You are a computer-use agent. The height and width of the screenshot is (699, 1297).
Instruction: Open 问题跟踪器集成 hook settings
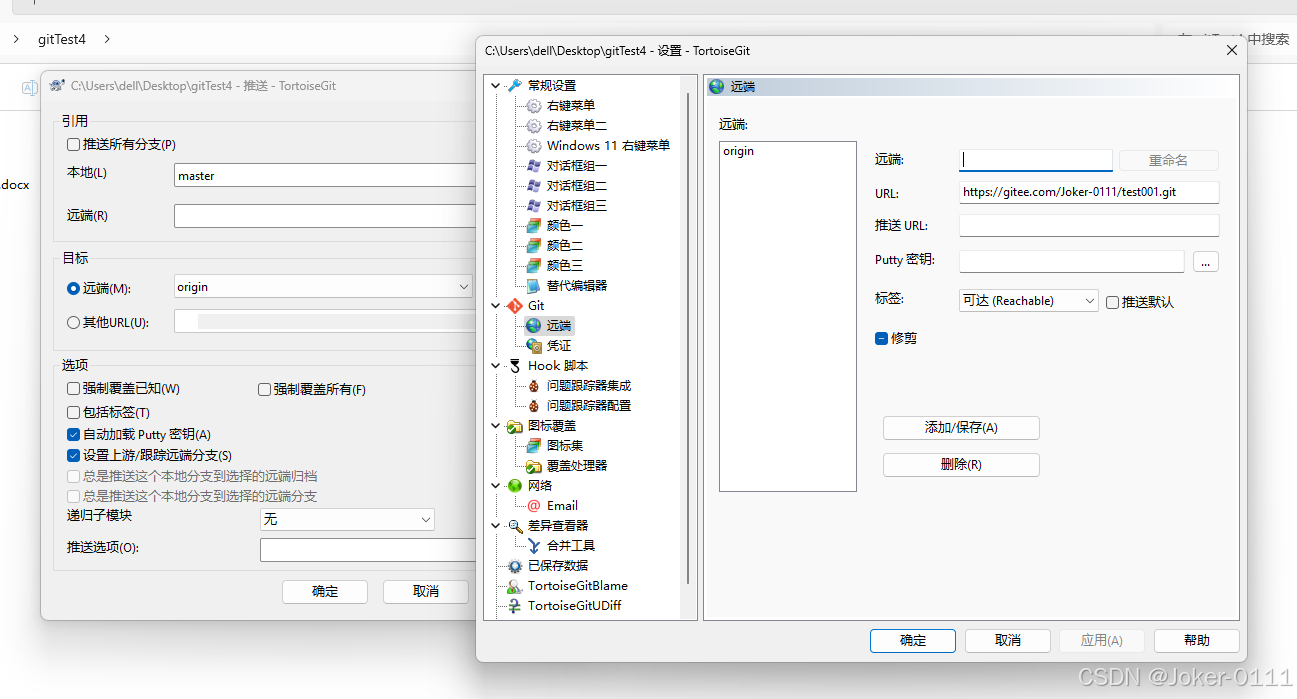point(534,385)
